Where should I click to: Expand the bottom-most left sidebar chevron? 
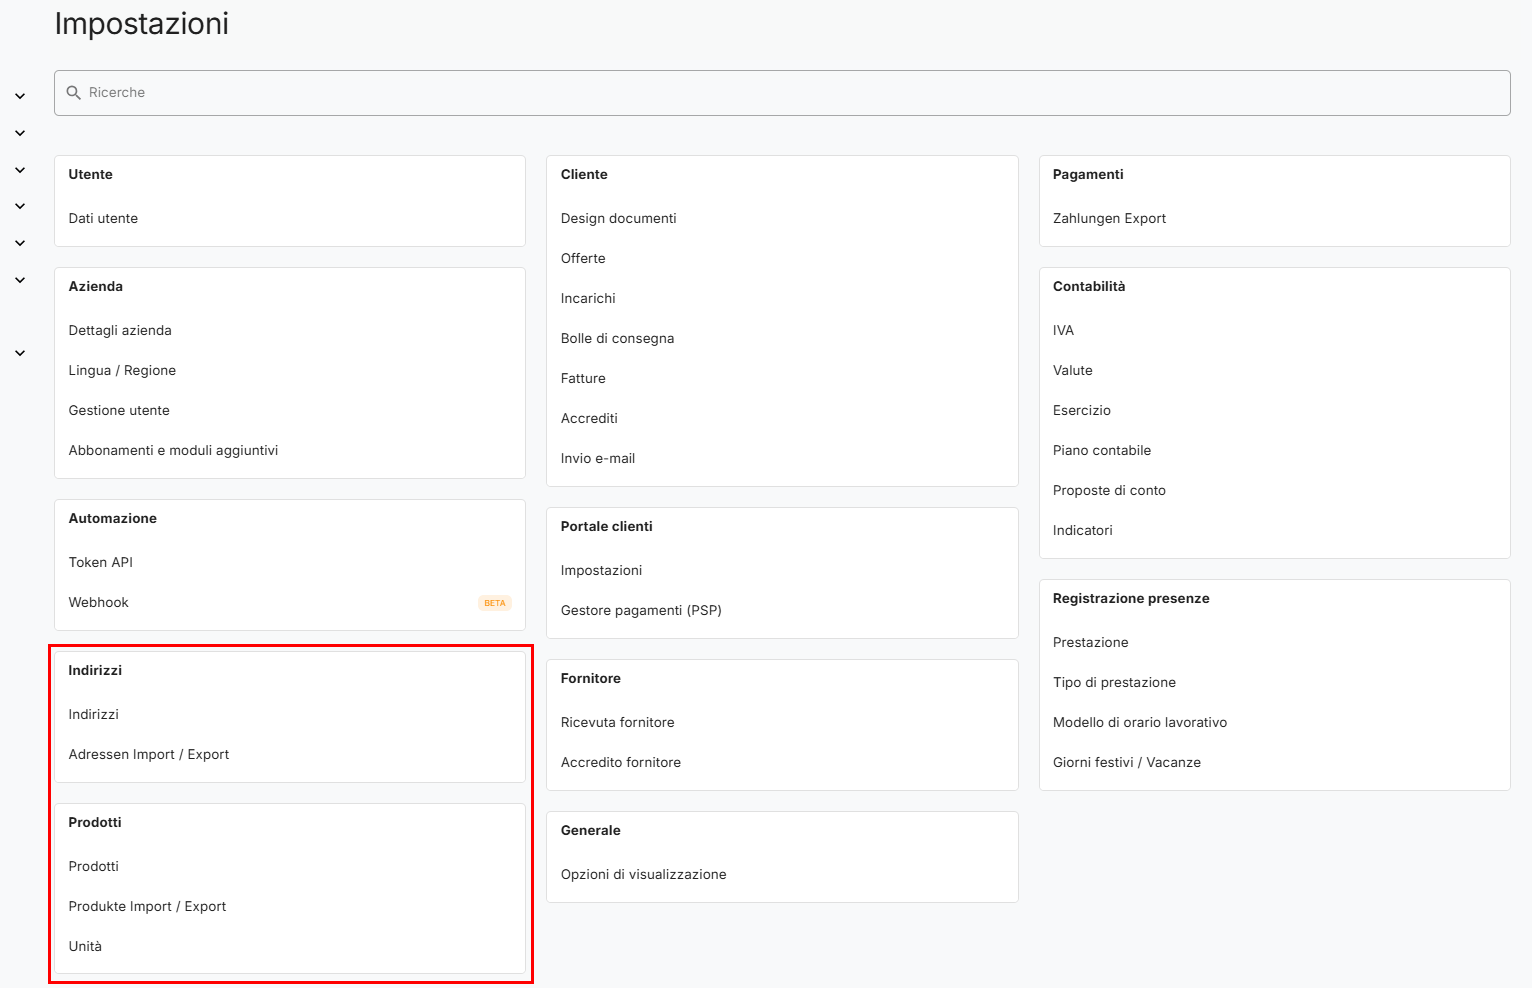[x=20, y=353]
